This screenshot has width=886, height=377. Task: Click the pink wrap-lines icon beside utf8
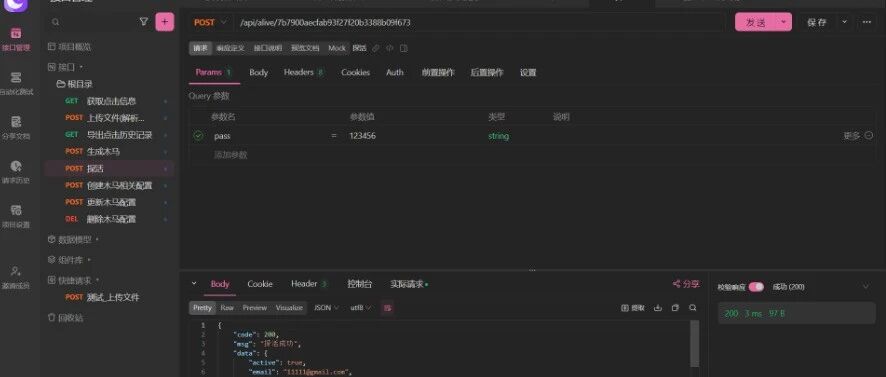point(387,308)
